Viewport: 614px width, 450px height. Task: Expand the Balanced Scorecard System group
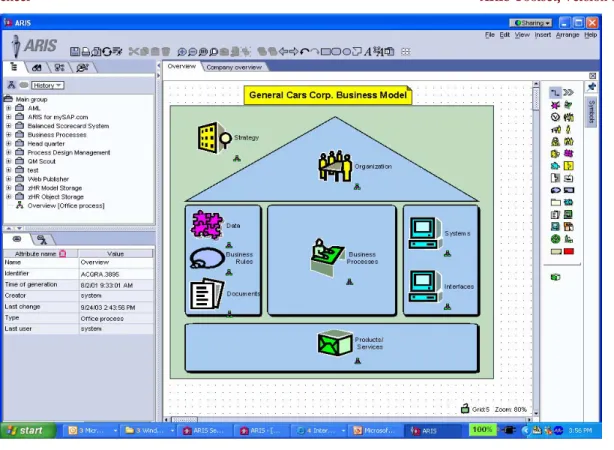point(9,126)
